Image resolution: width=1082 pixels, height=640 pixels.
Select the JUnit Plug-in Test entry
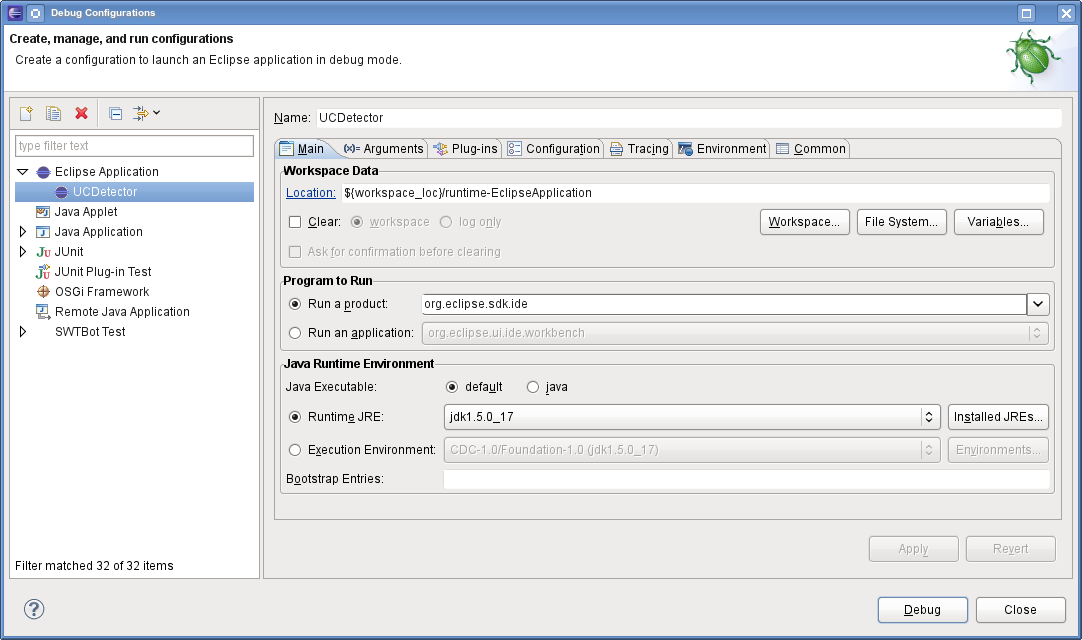tap(102, 272)
